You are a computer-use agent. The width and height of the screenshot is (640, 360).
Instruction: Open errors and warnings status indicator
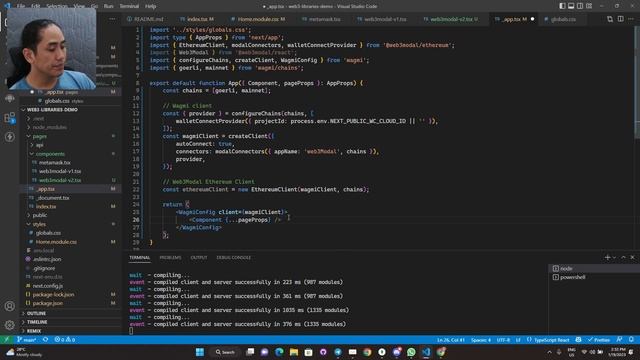[64, 340]
